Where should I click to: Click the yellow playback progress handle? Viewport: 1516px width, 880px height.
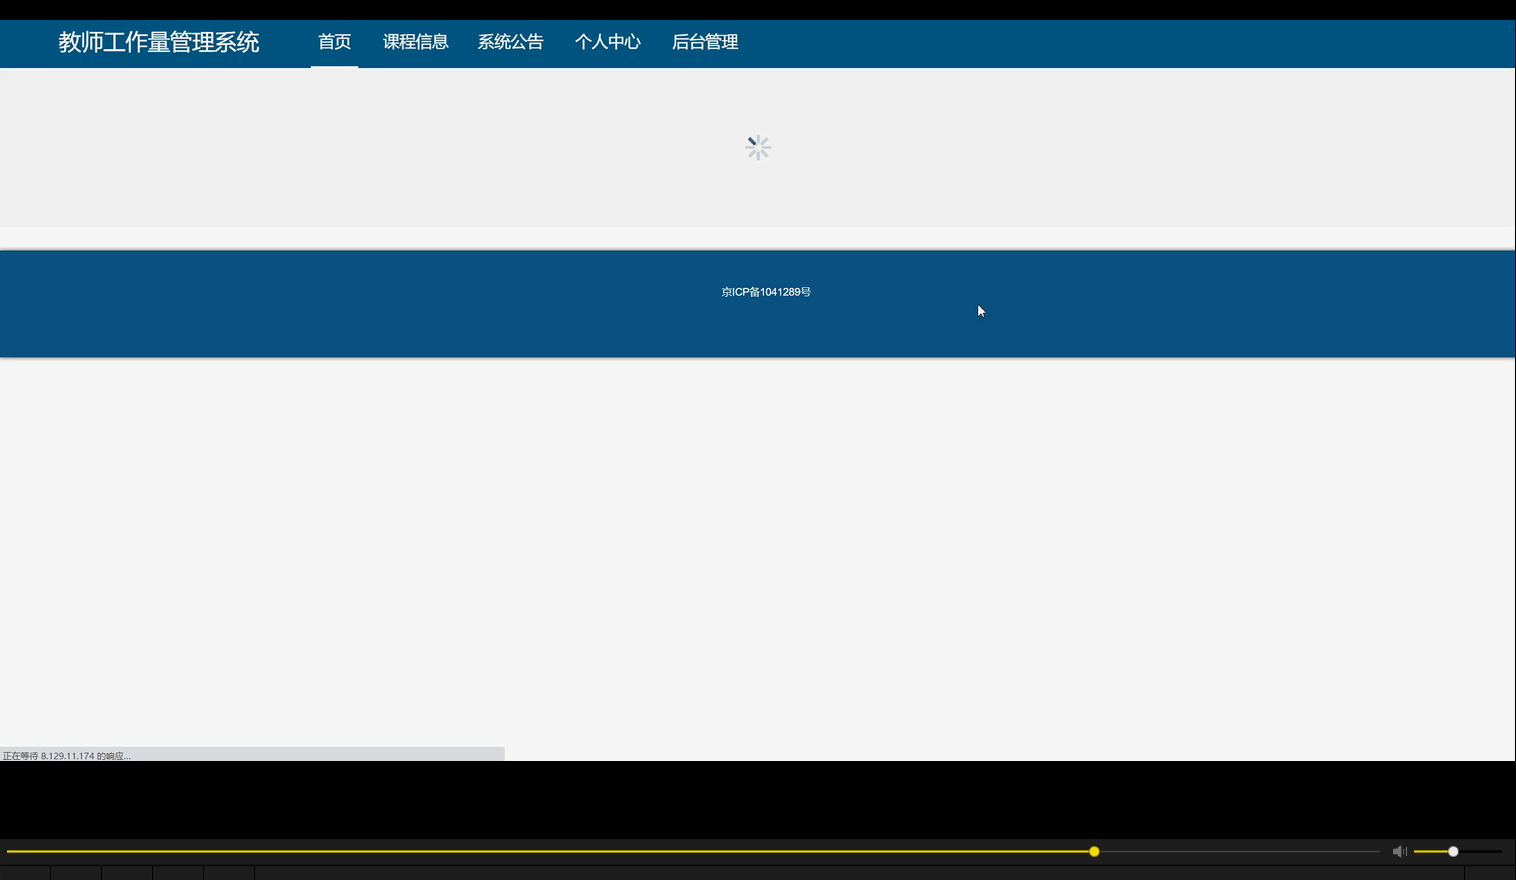coord(1094,851)
